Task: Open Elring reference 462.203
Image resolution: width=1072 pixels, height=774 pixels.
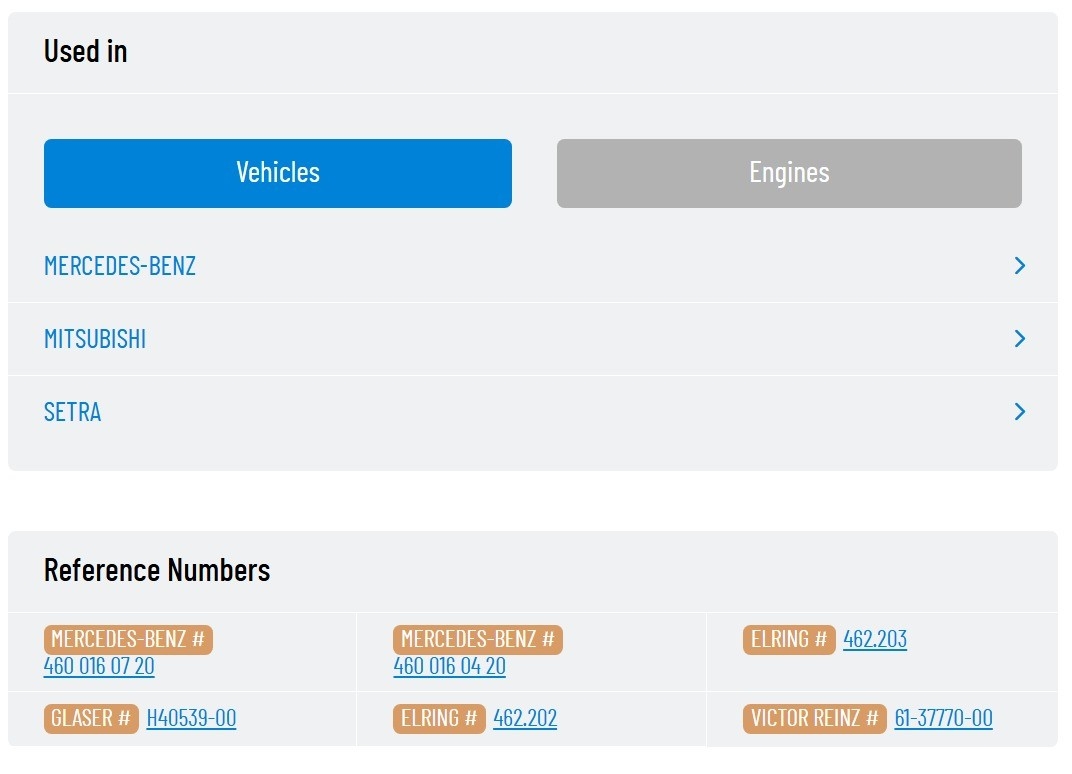Action: point(874,639)
